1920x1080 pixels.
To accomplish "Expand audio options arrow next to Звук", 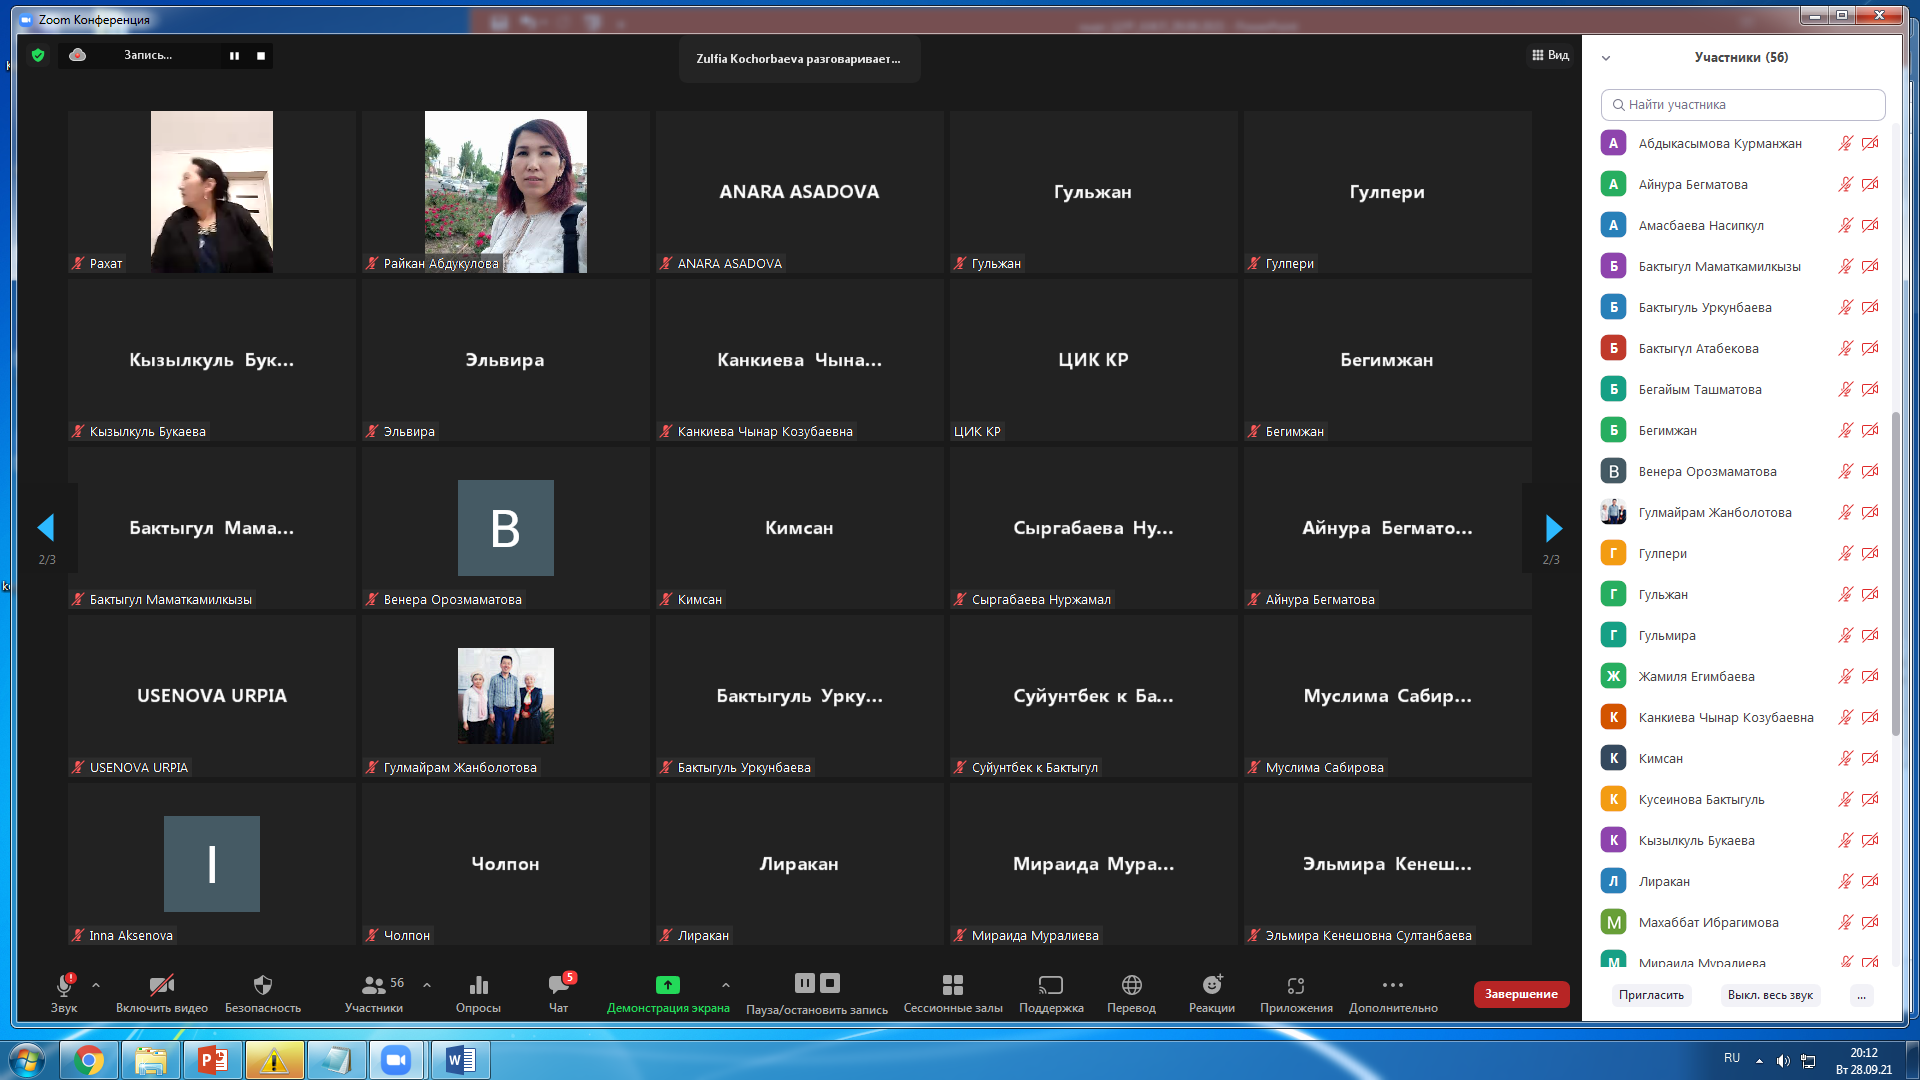I will [96, 985].
